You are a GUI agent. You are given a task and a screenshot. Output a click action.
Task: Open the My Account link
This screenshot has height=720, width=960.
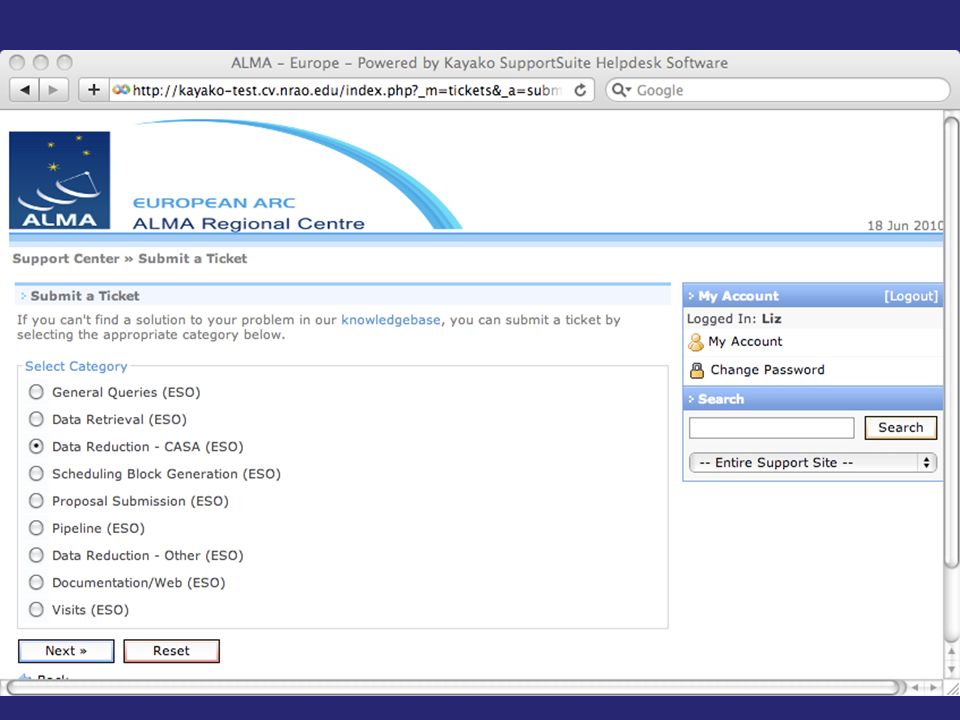745,342
